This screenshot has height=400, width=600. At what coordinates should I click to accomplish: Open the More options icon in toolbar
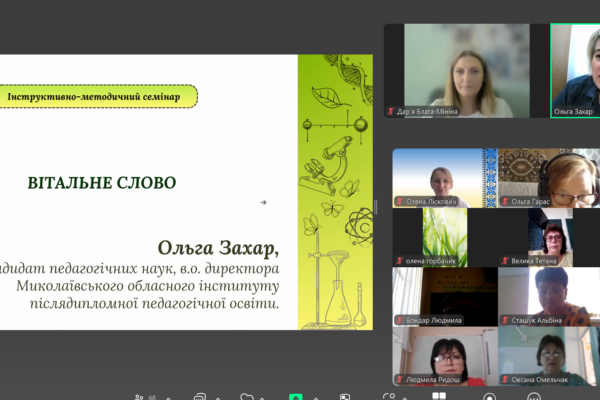pos(534,397)
